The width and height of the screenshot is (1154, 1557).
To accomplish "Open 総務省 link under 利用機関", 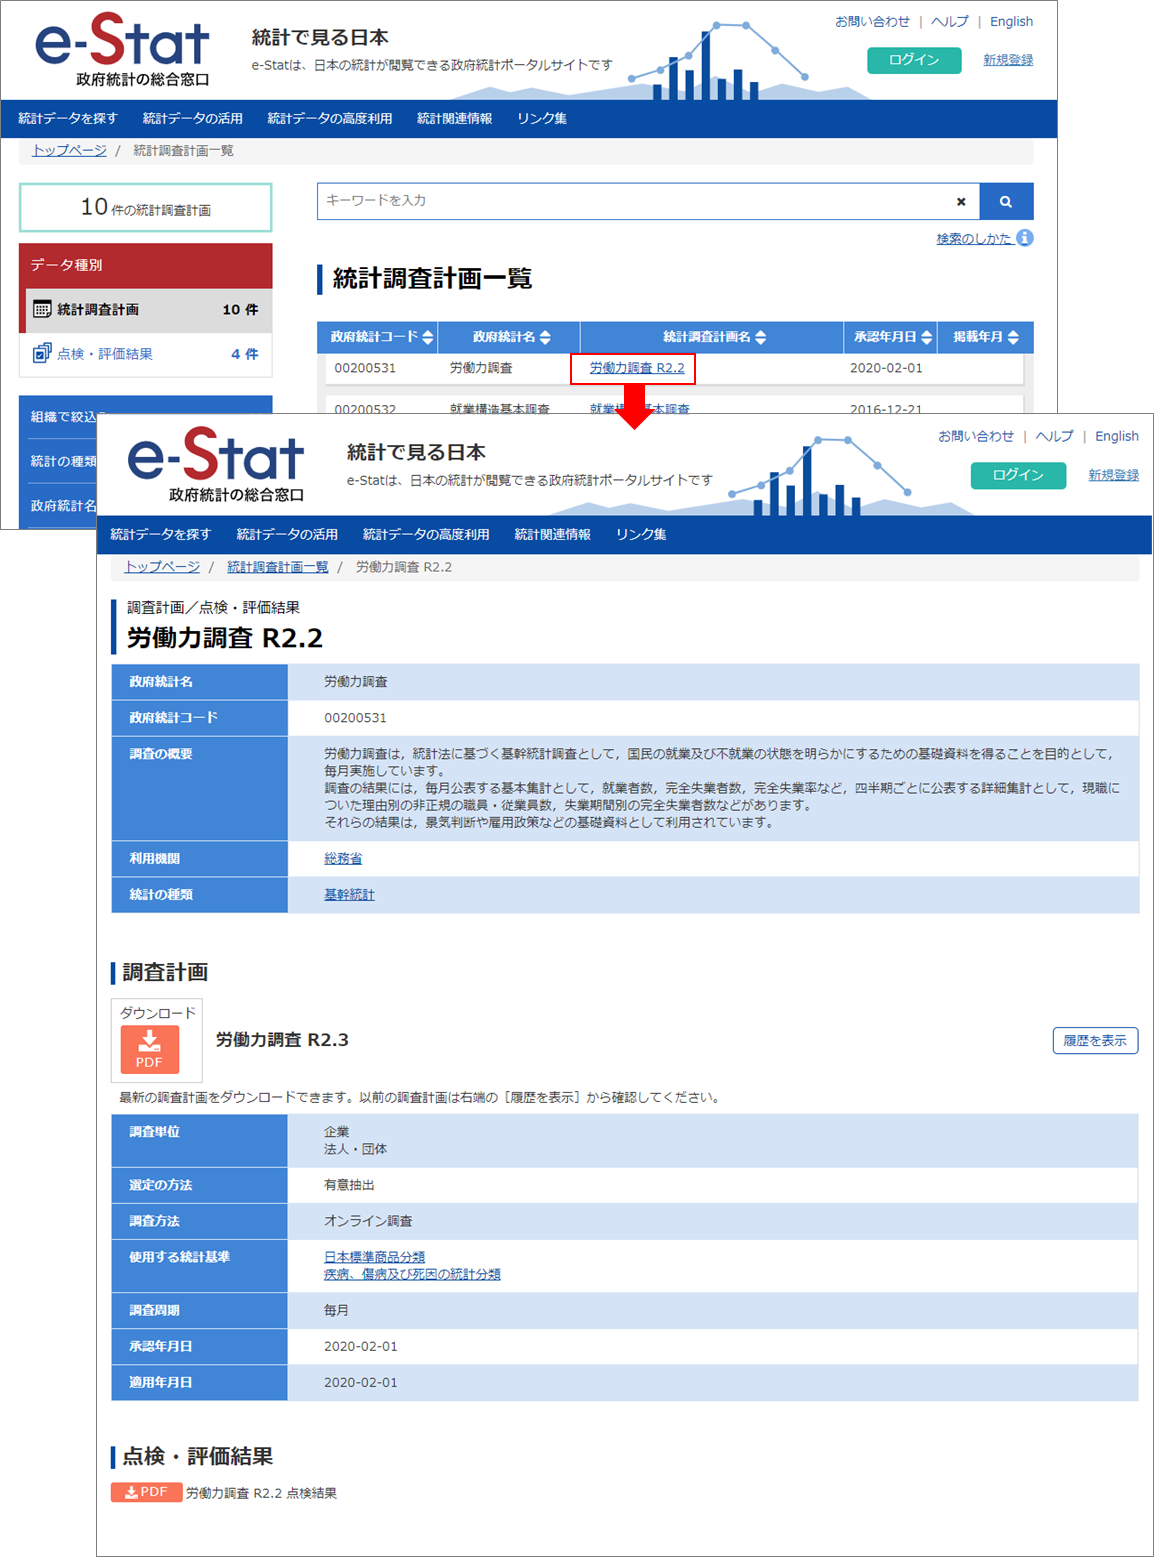I will tap(343, 858).
